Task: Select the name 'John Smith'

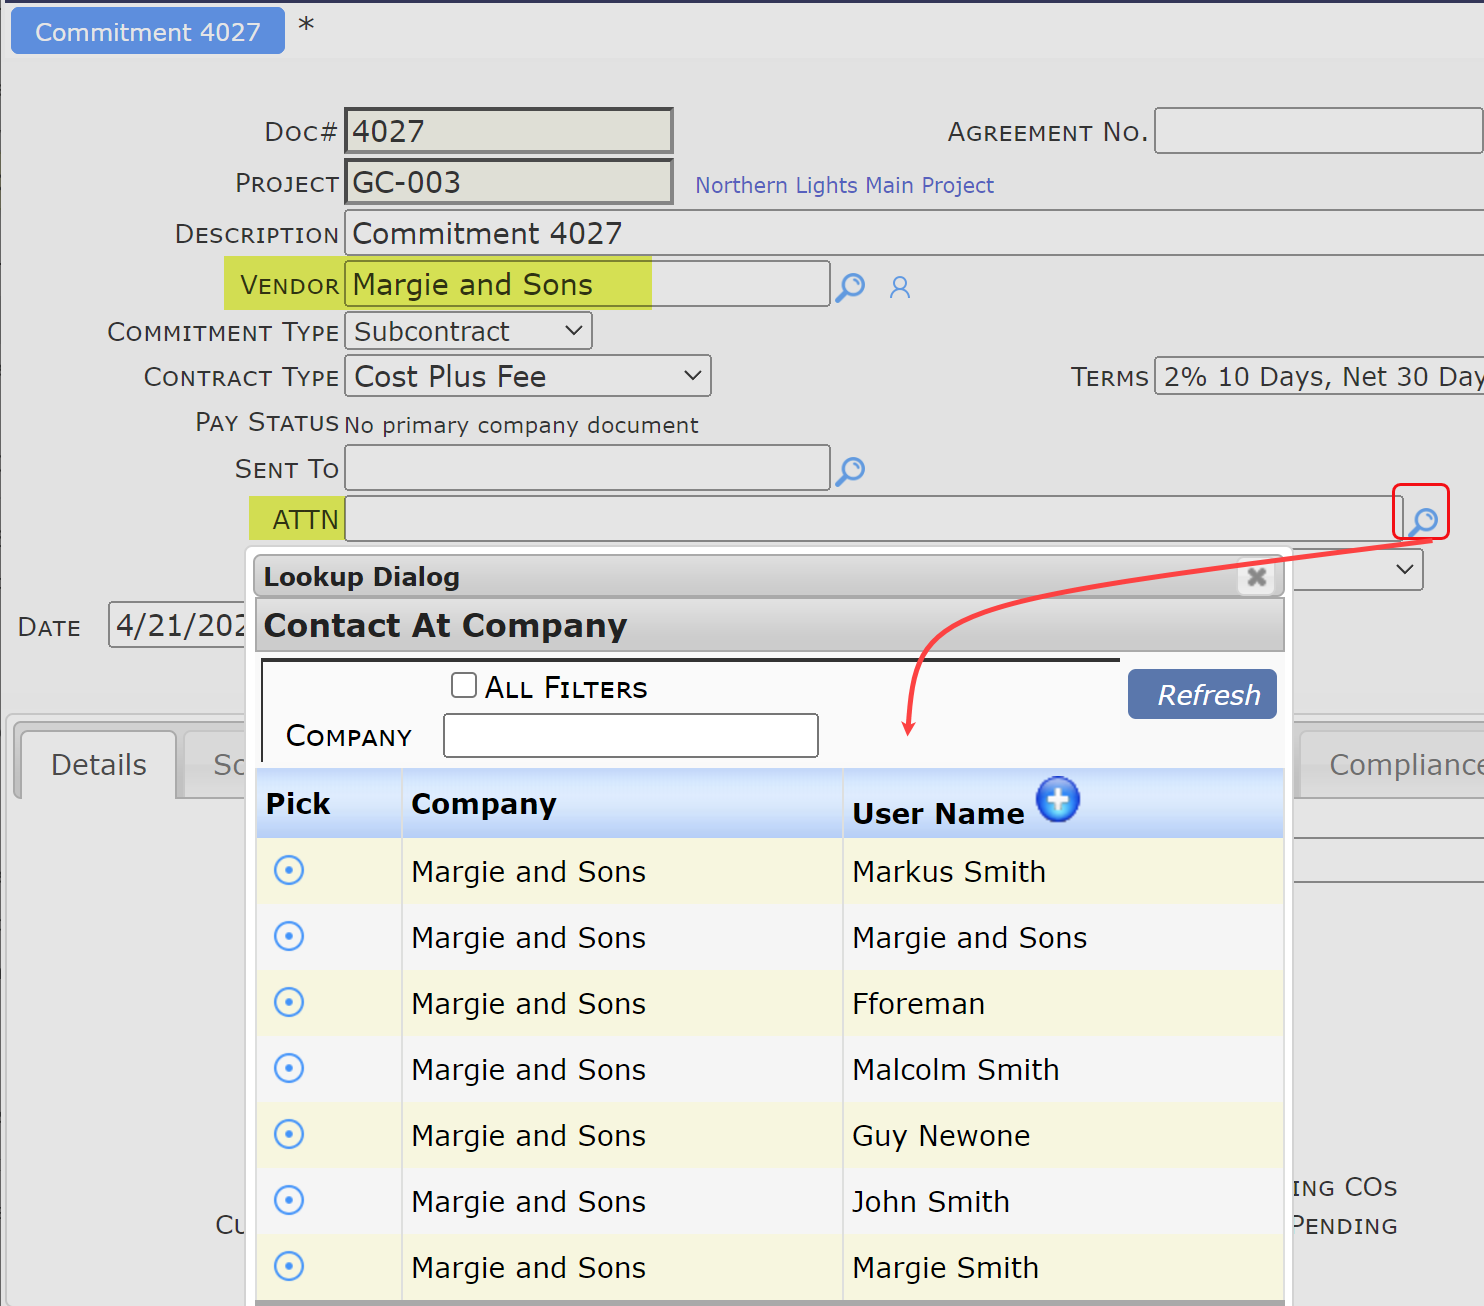Action: 931,1202
